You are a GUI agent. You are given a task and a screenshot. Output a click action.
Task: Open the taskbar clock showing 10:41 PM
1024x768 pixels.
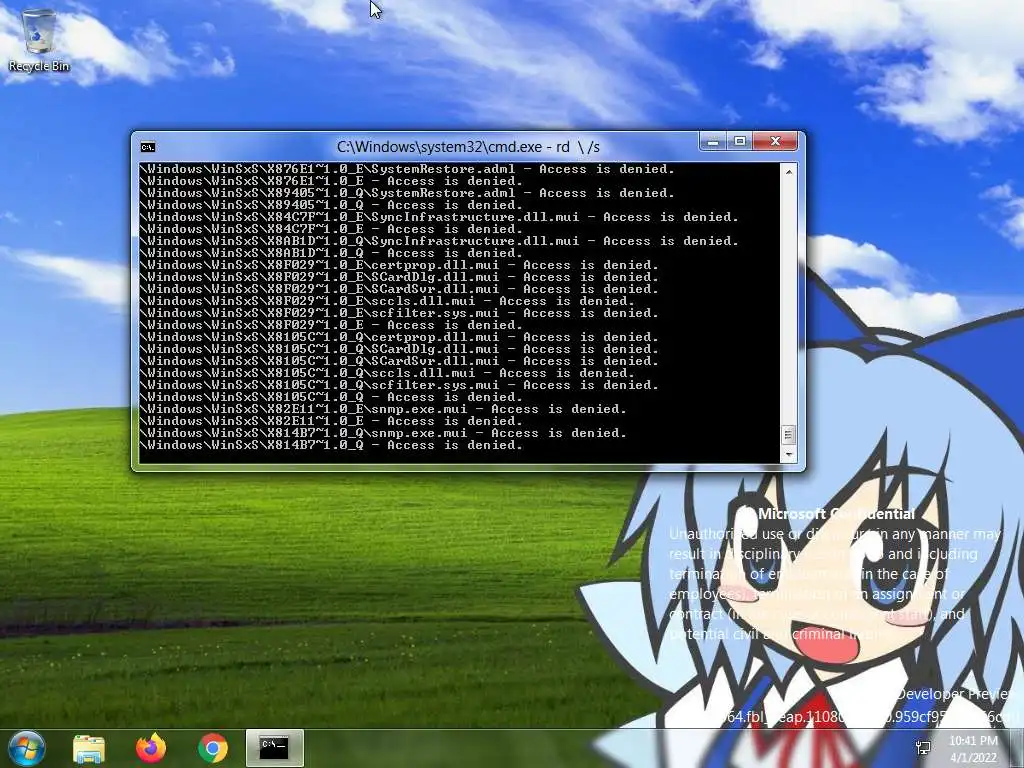pyautogui.click(x=974, y=749)
